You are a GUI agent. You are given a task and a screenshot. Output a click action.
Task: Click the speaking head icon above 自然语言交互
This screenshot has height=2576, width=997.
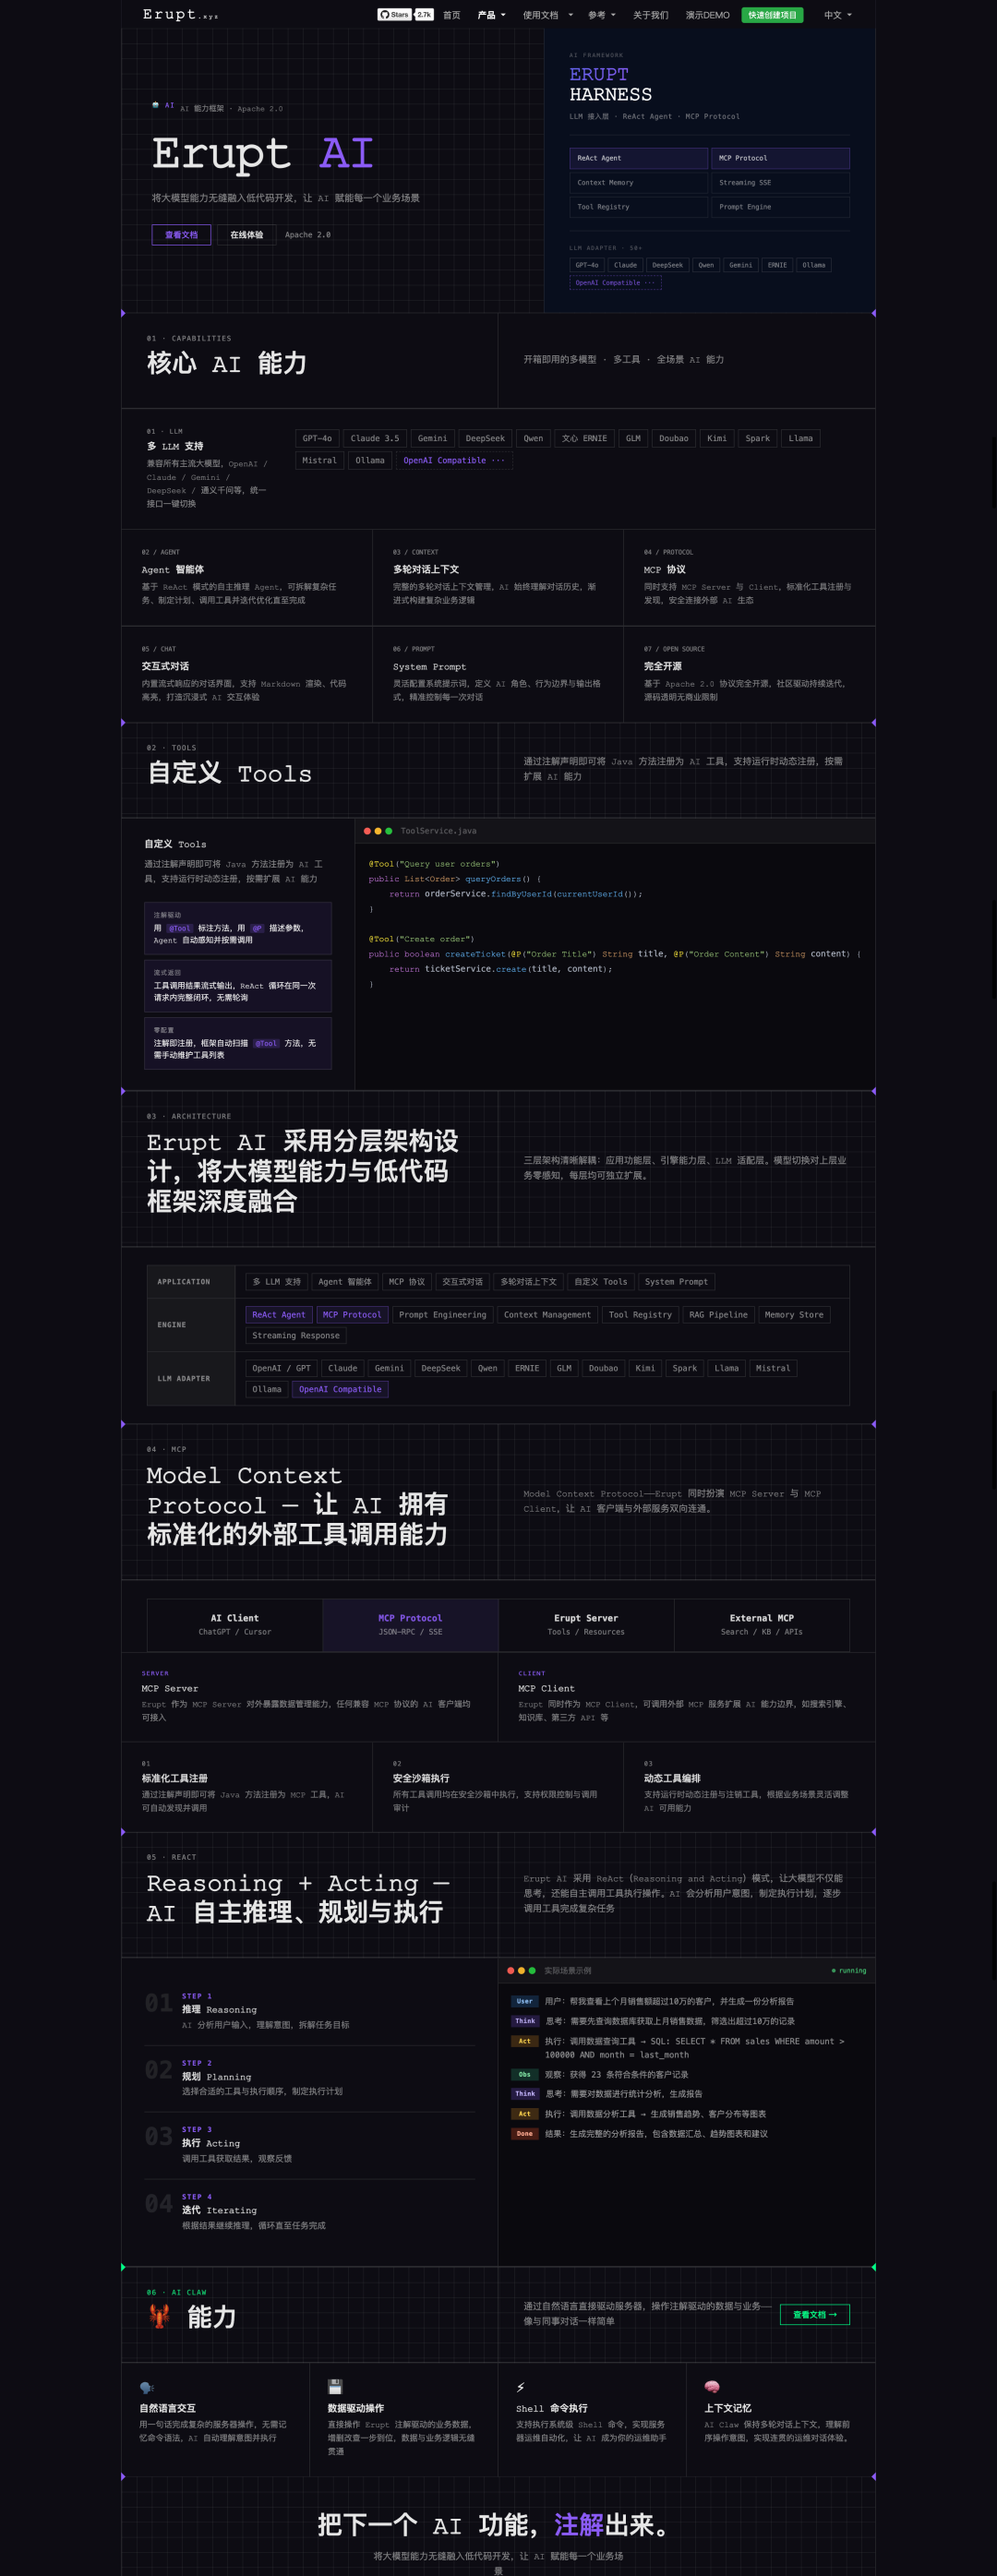point(147,2387)
